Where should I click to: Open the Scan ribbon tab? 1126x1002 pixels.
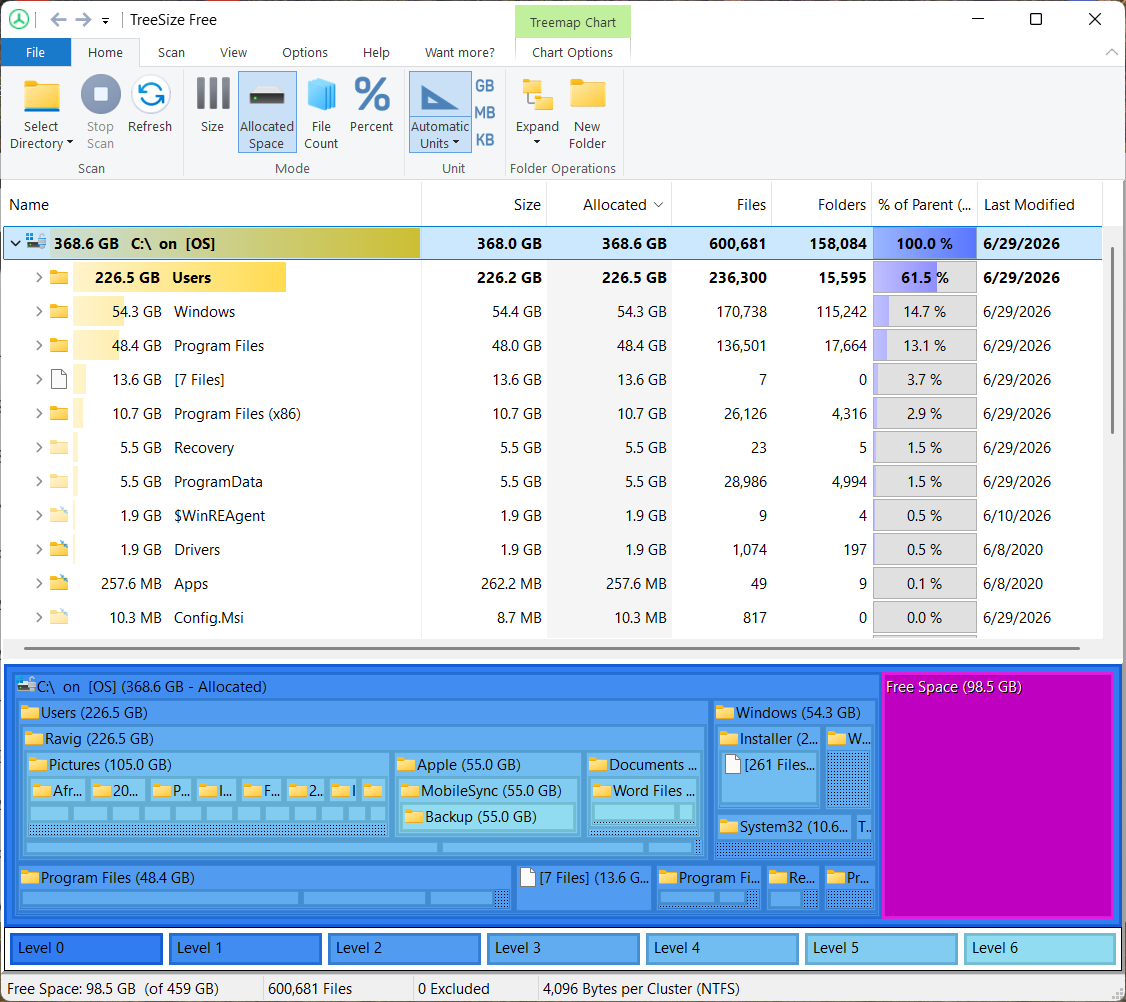click(171, 52)
